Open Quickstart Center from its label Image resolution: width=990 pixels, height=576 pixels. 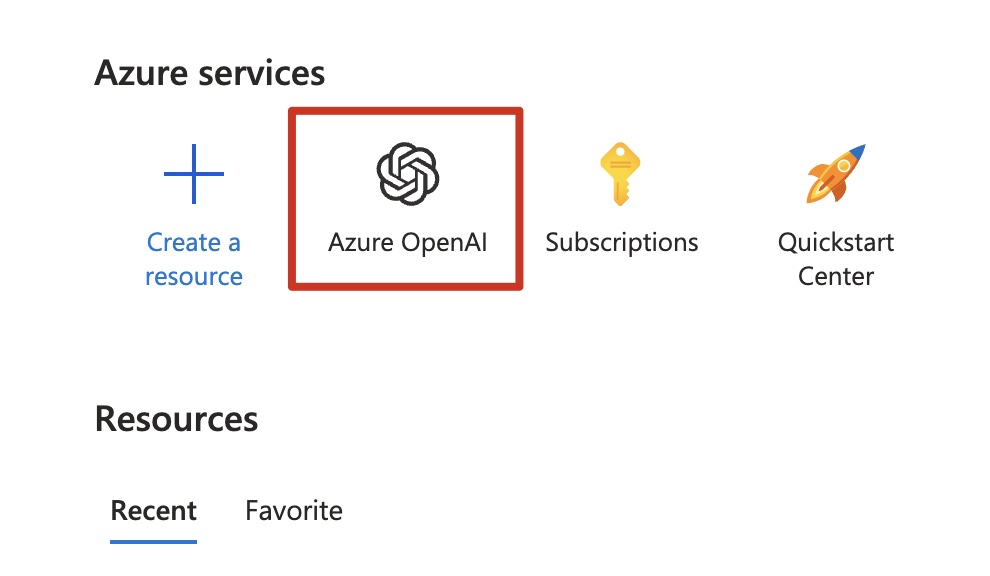click(x=836, y=259)
